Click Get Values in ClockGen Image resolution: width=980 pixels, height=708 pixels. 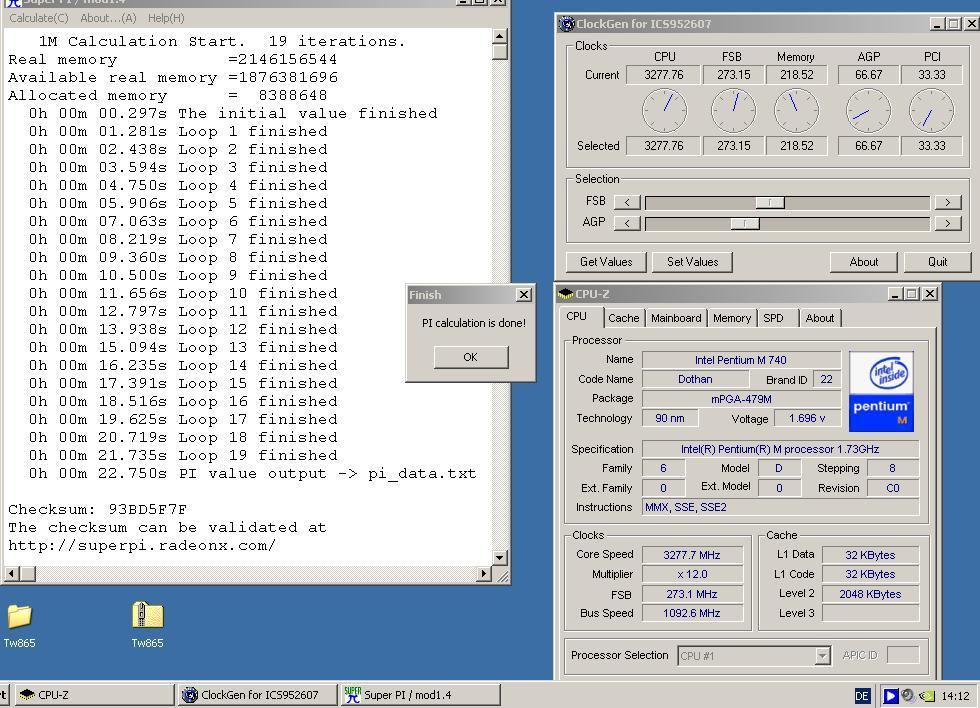(606, 262)
